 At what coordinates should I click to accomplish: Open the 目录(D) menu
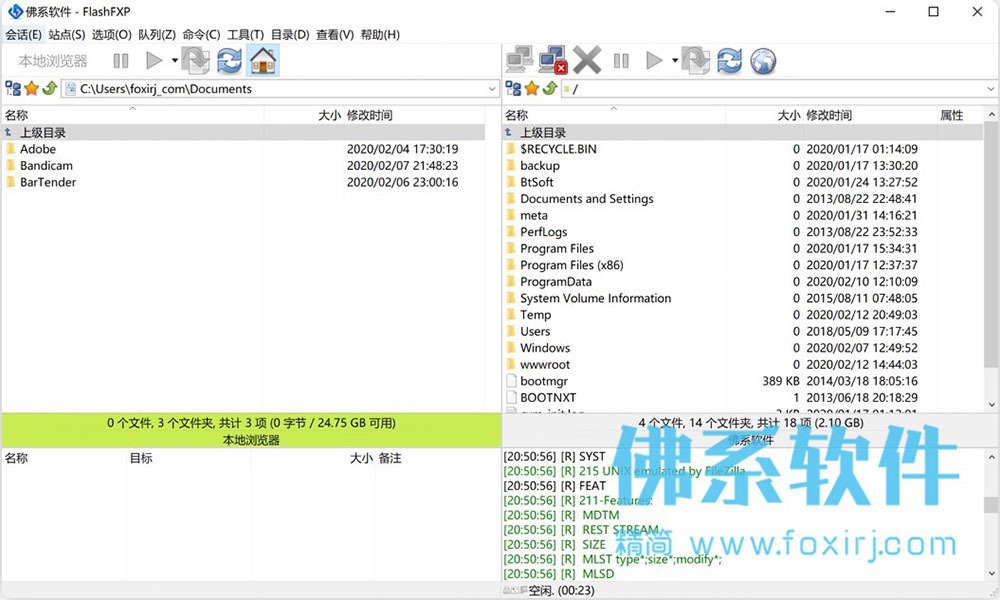pyautogui.click(x=290, y=34)
